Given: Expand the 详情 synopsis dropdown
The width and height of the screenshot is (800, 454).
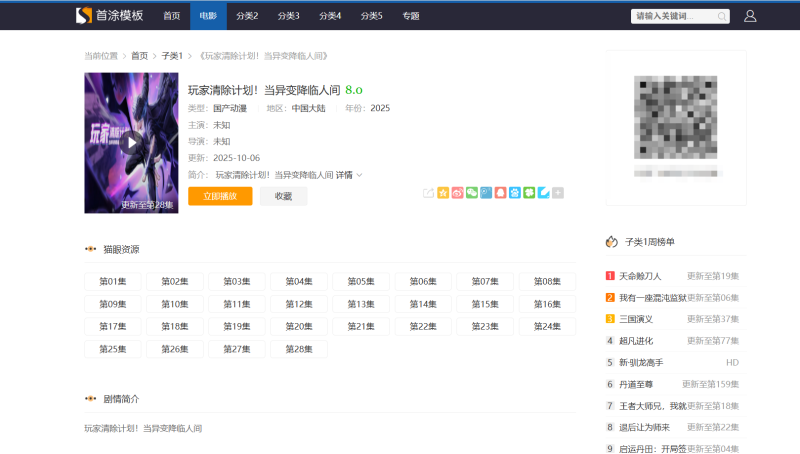Looking at the screenshot, I should pos(349,175).
